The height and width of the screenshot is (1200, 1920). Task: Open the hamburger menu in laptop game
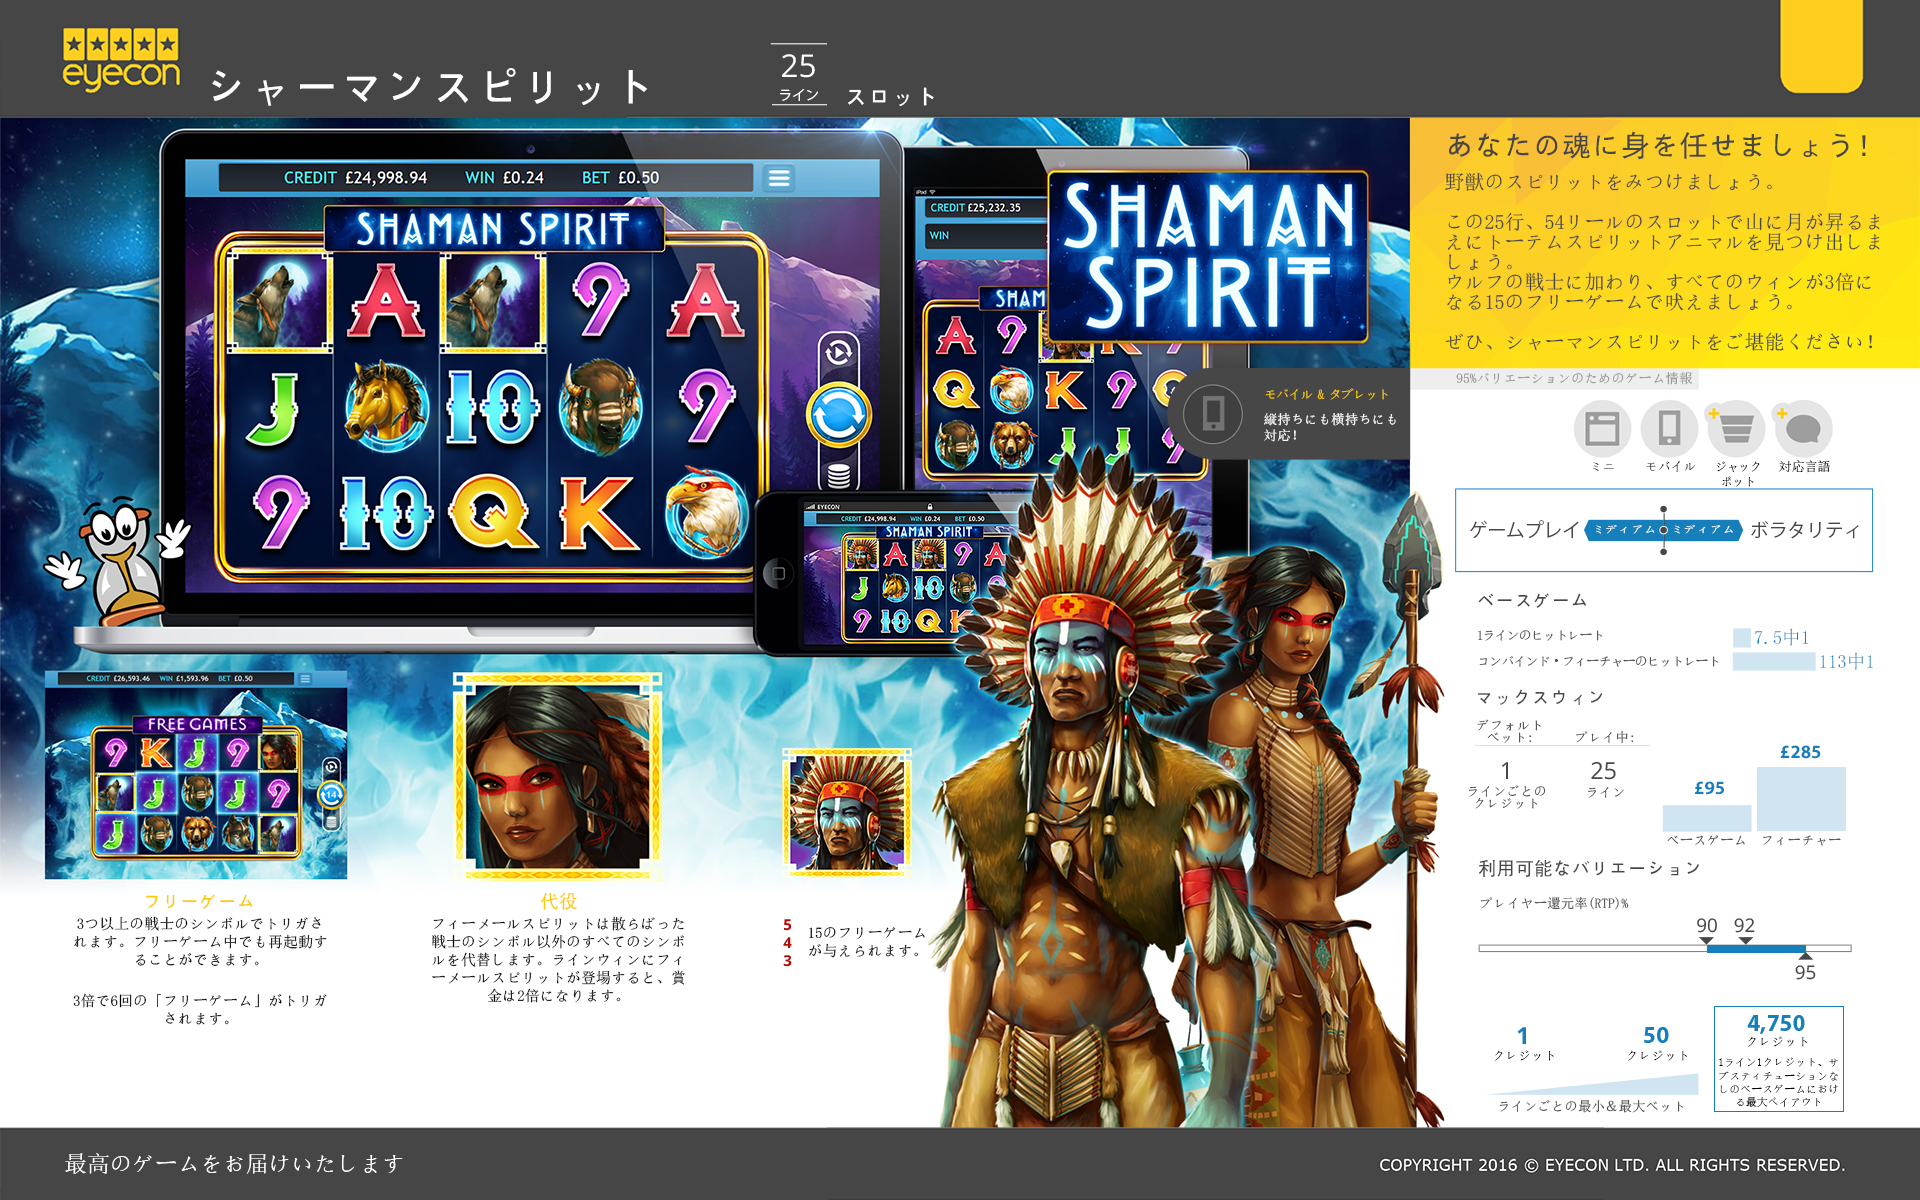click(779, 178)
